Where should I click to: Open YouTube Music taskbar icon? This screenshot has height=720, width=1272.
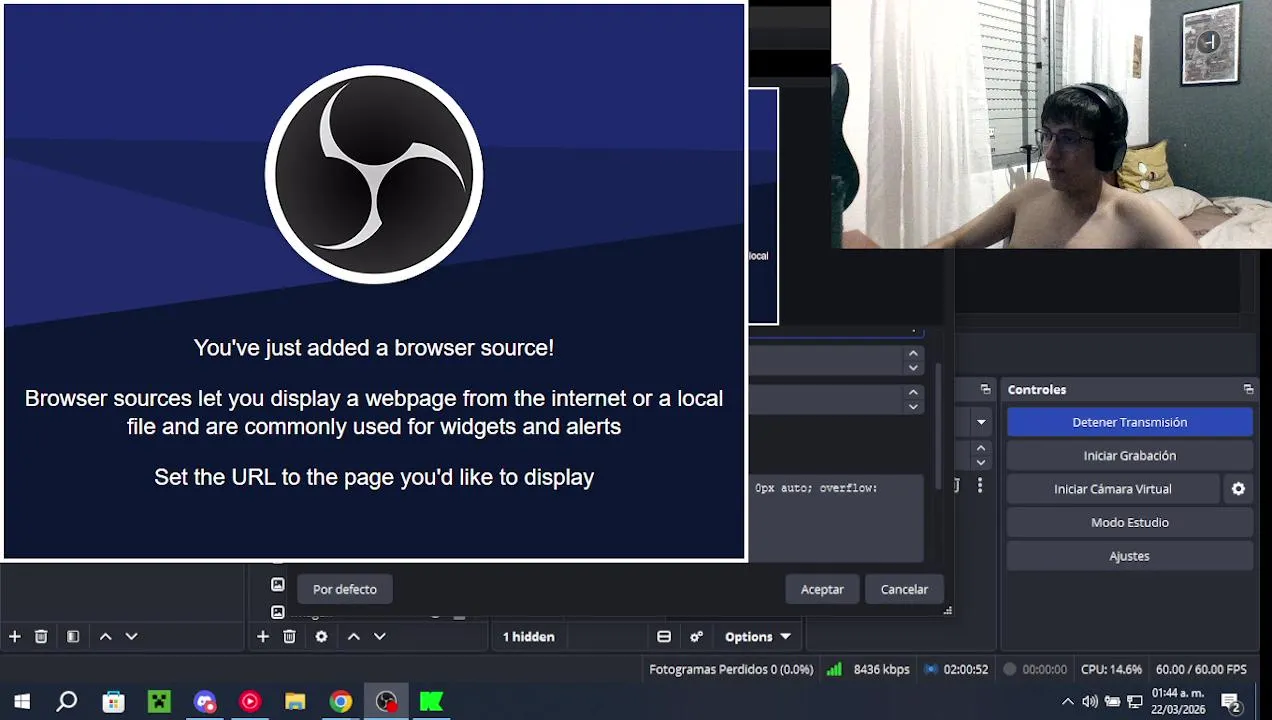[250, 702]
